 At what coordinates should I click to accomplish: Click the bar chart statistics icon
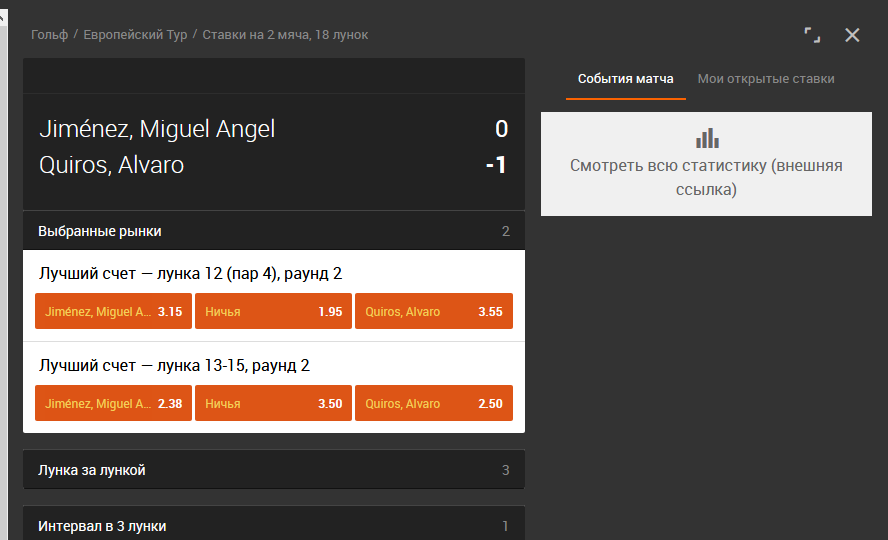707,138
